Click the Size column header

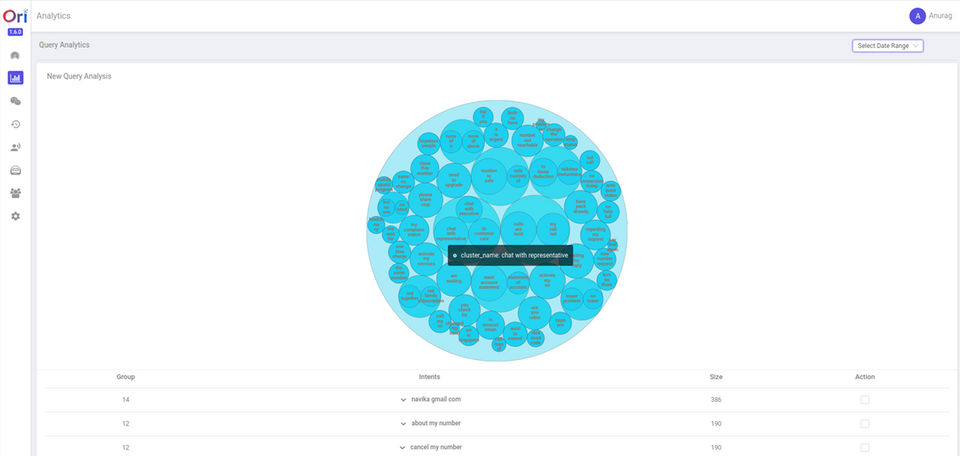[x=716, y=377]
